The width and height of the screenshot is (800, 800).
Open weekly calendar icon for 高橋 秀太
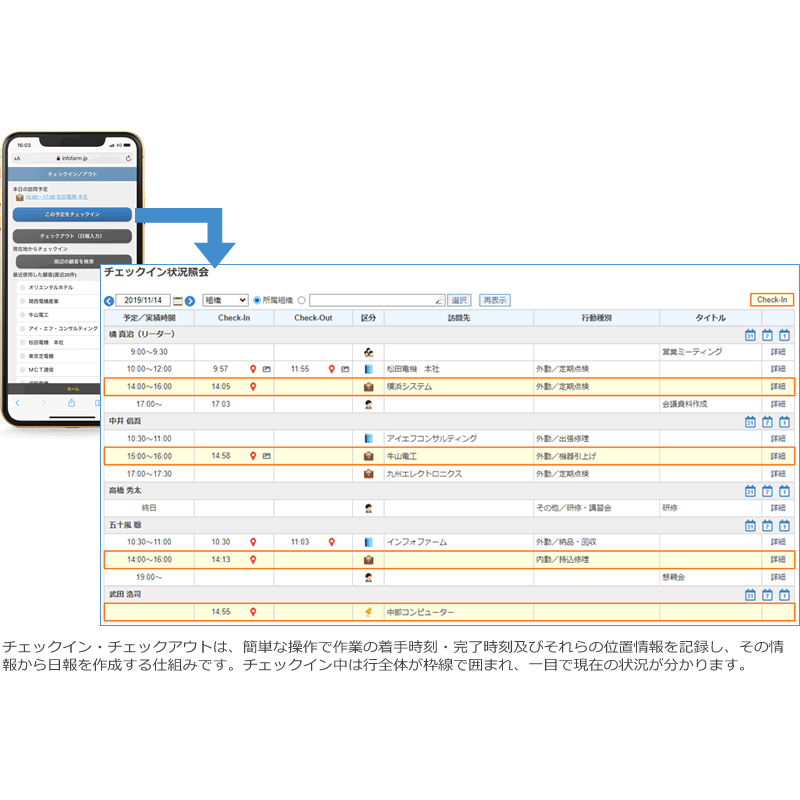click(x=767, y=491)
